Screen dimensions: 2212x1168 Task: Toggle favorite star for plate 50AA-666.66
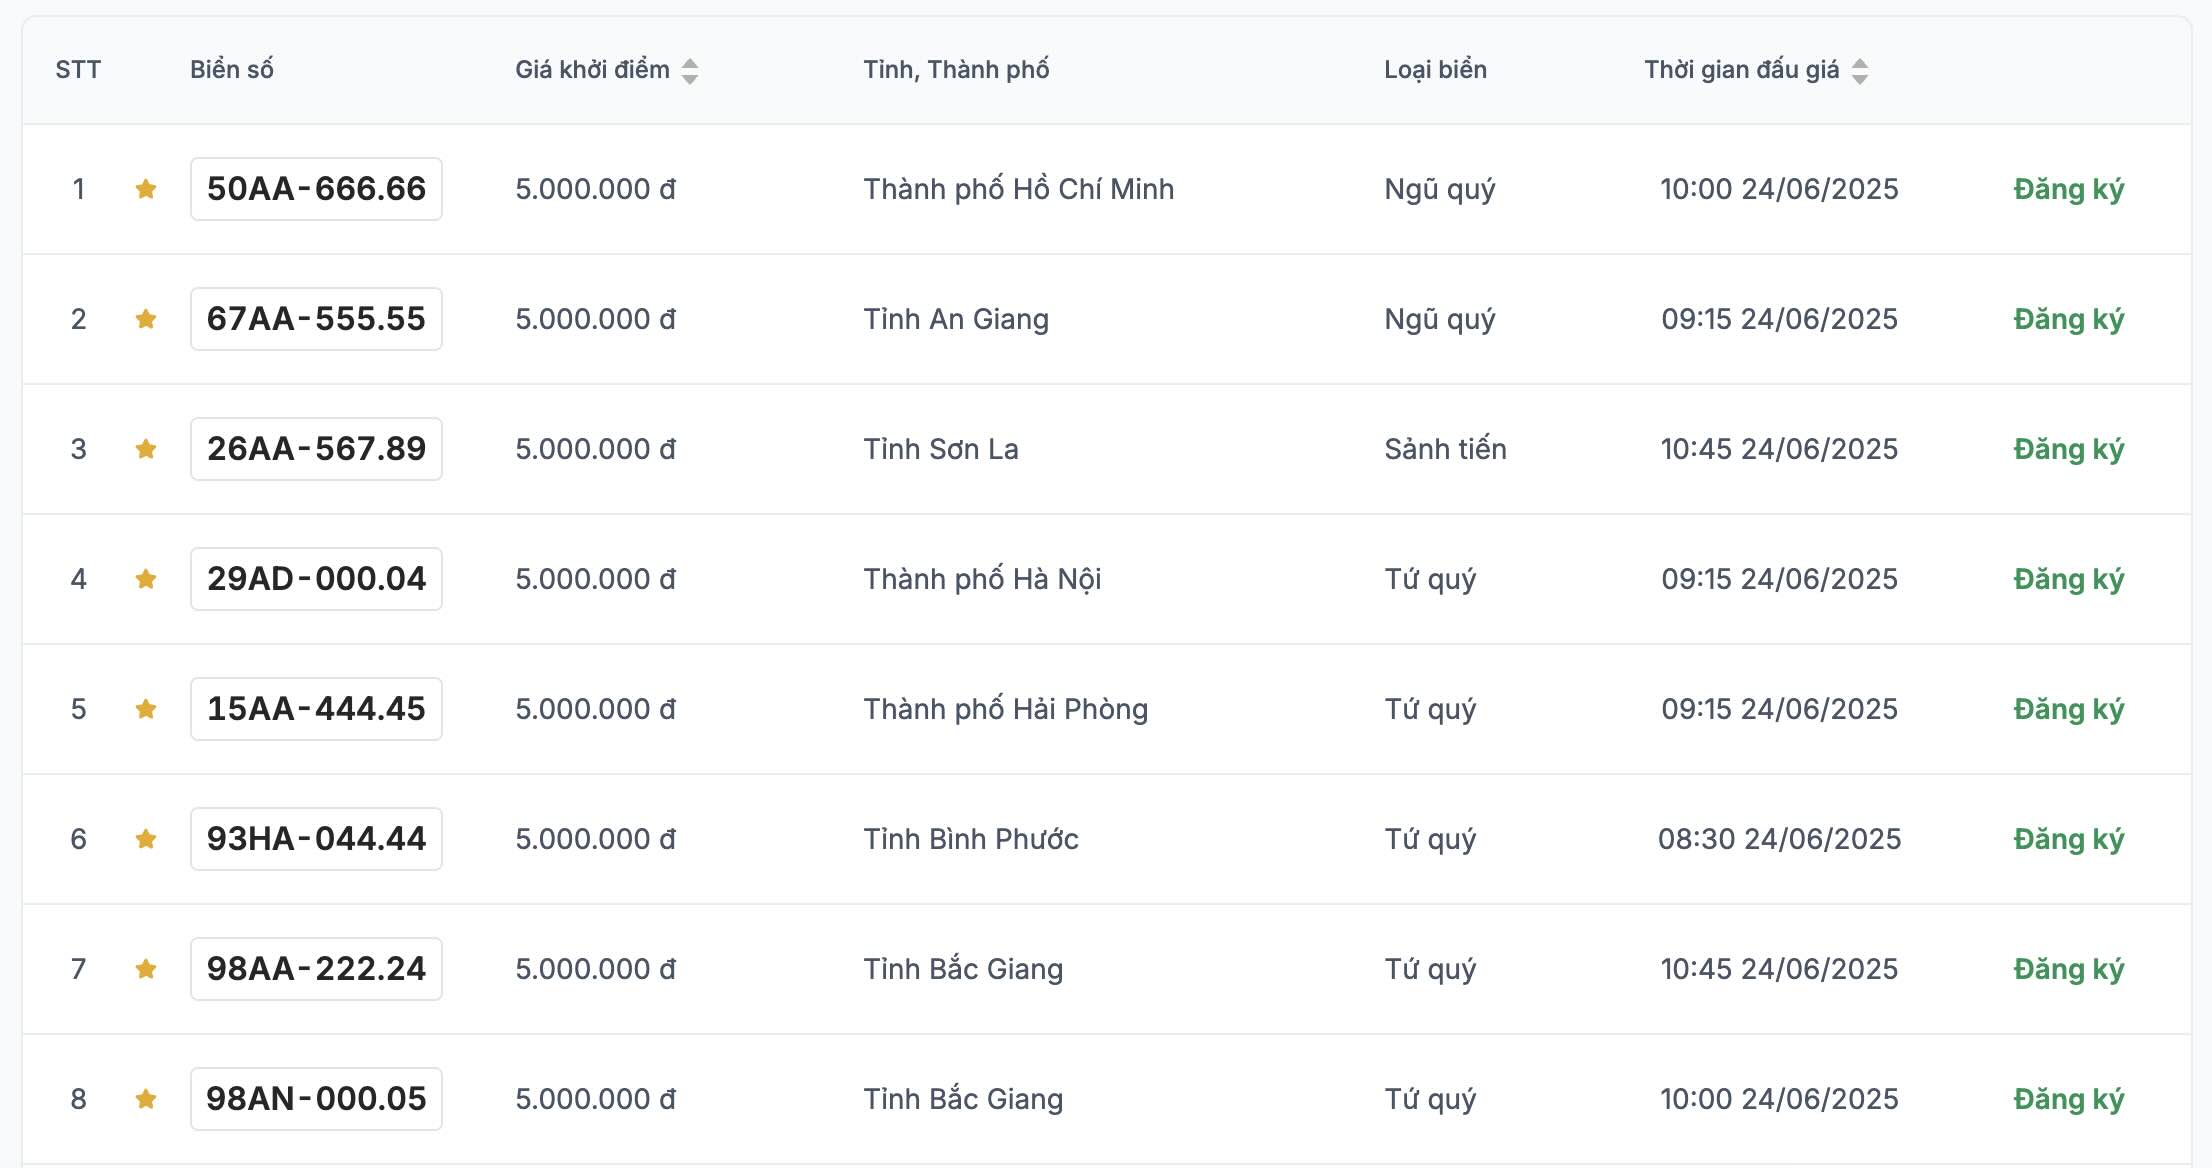[x=146, y=189]
